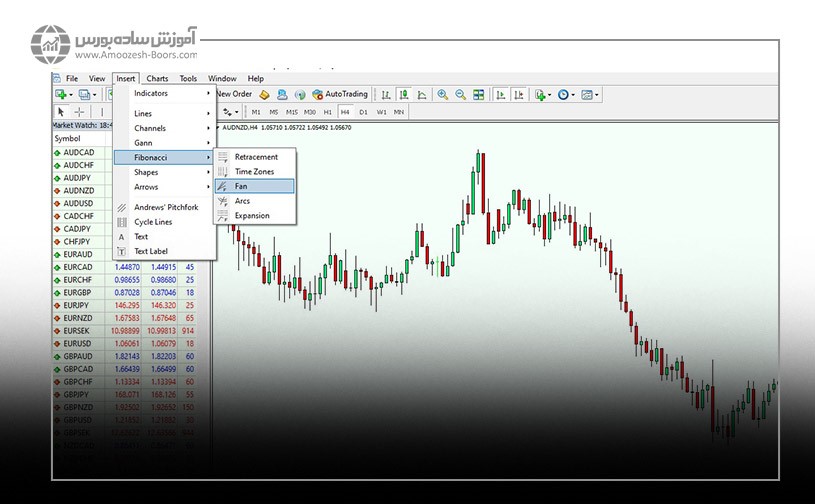Toggle the H4 timeframe button
Image resolution: width=815 pixels, height=504 pixels.
[x=345, y=112]
